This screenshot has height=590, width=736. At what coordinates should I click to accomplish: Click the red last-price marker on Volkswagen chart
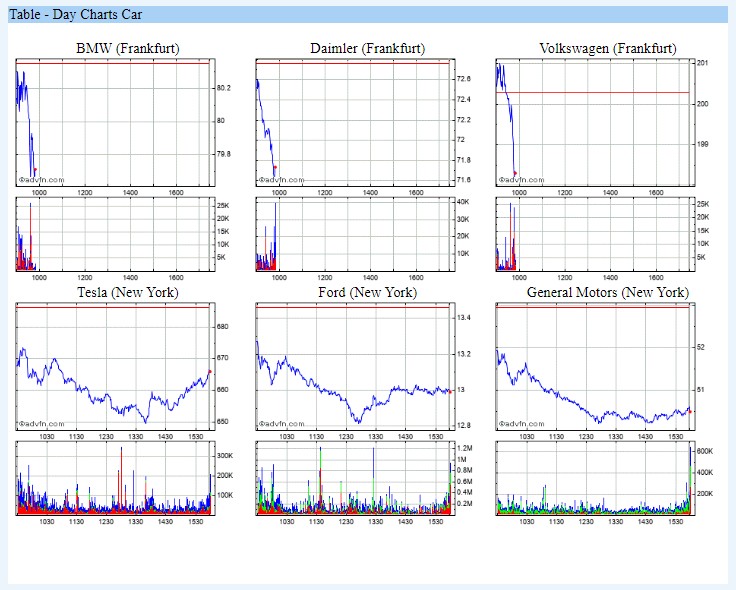coord(515,173)
